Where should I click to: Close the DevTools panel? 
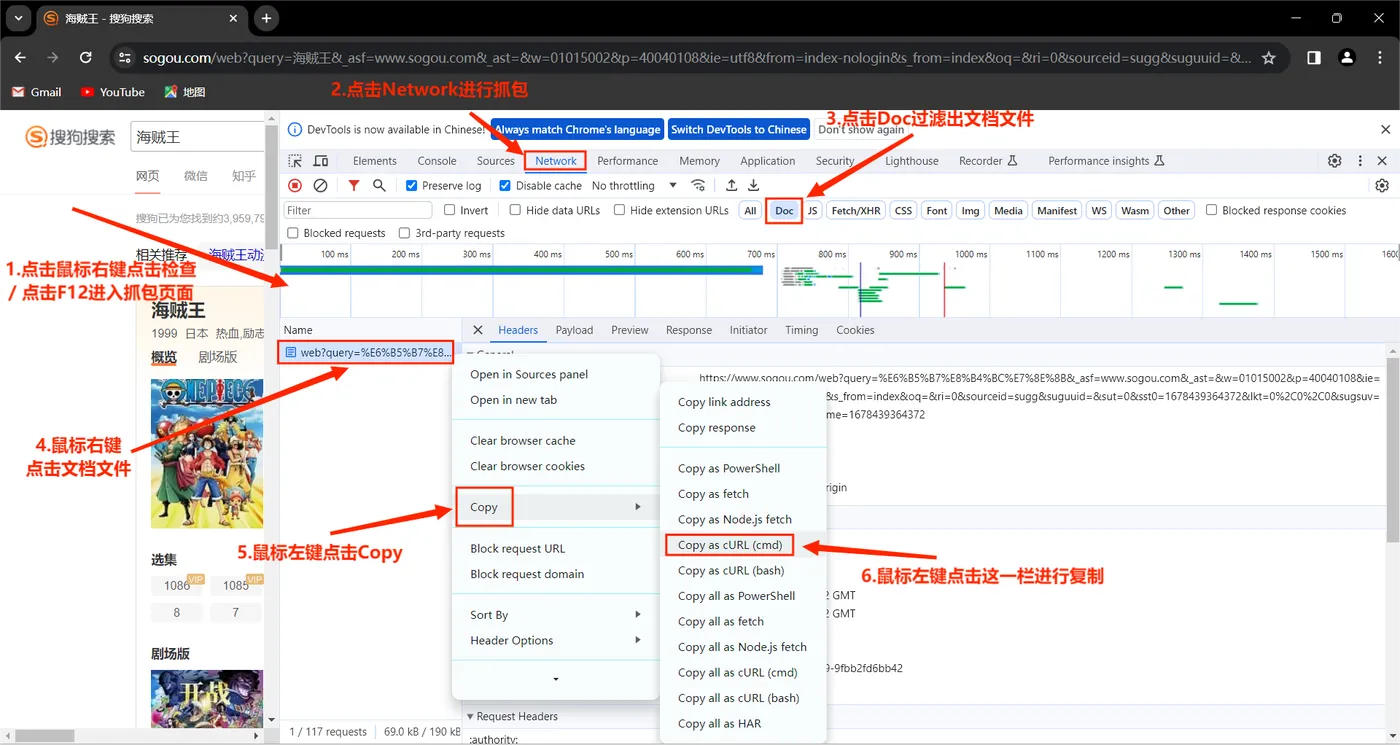click(x=1382, y=161)
